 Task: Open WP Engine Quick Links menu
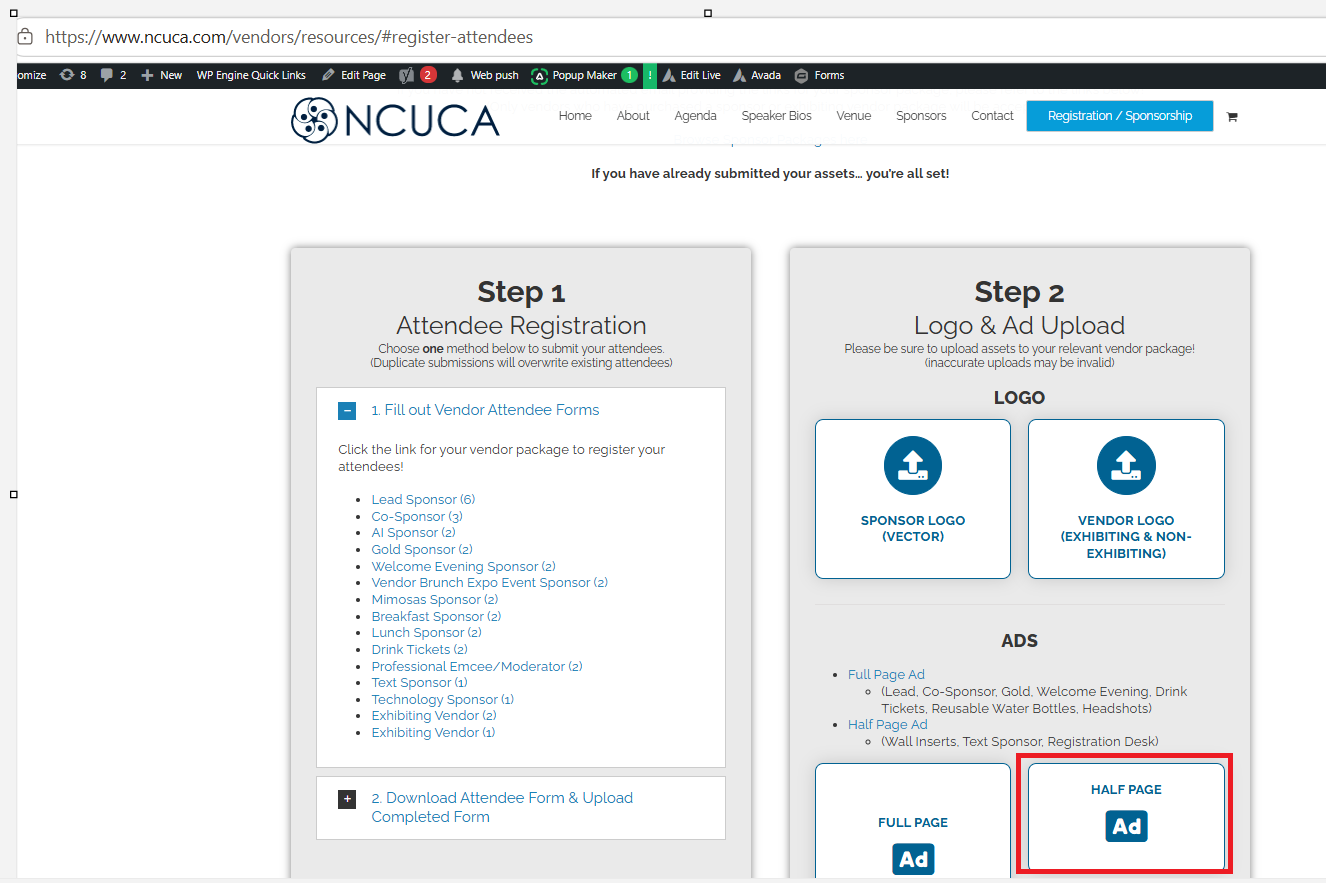(251, 75)
